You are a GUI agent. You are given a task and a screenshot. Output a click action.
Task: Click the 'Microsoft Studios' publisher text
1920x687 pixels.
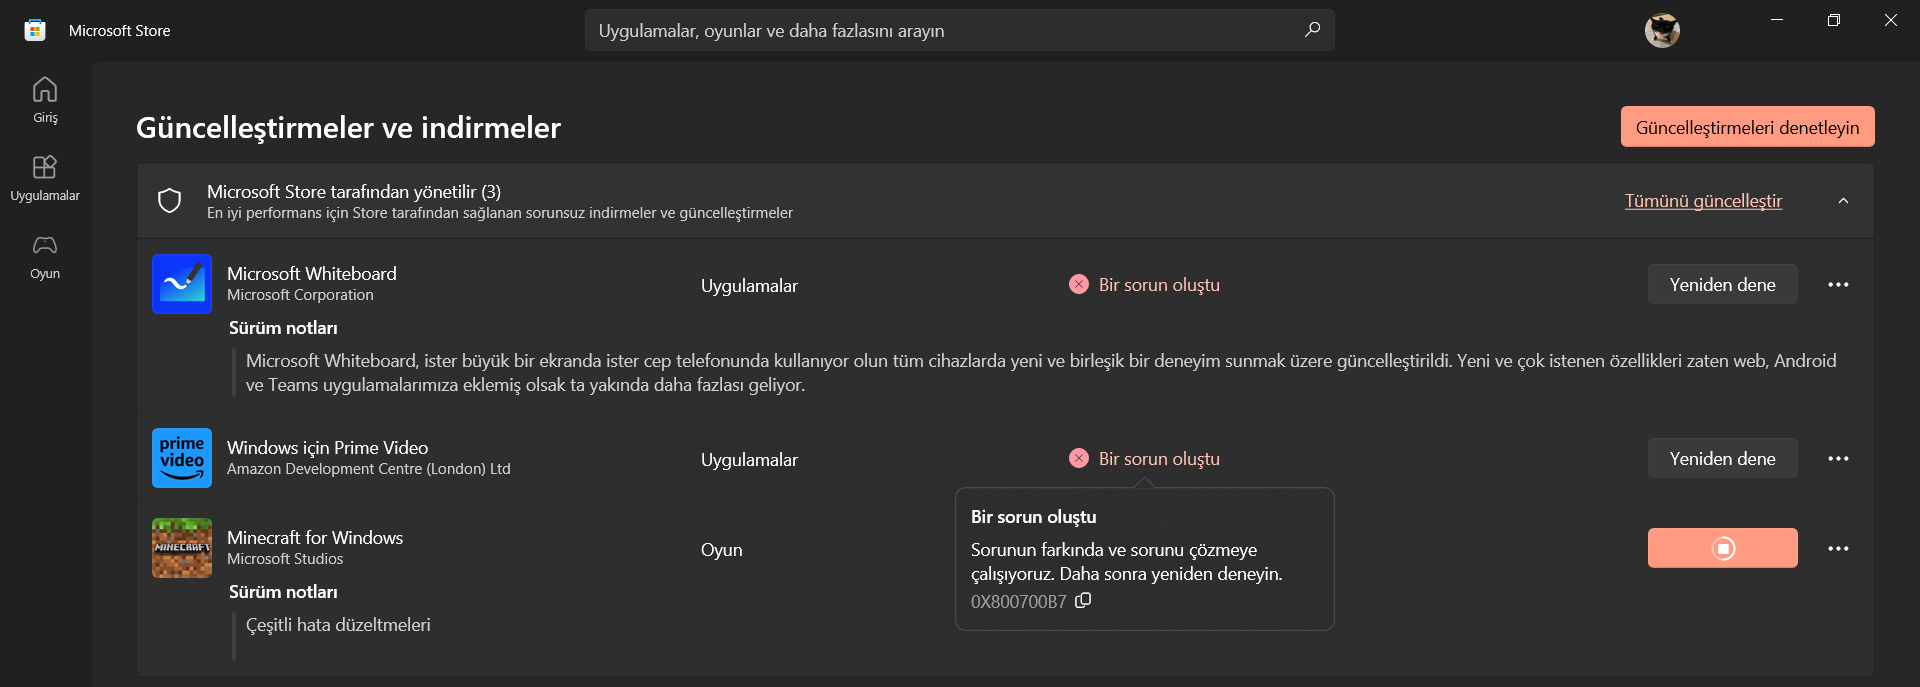(x=285, y=559)
